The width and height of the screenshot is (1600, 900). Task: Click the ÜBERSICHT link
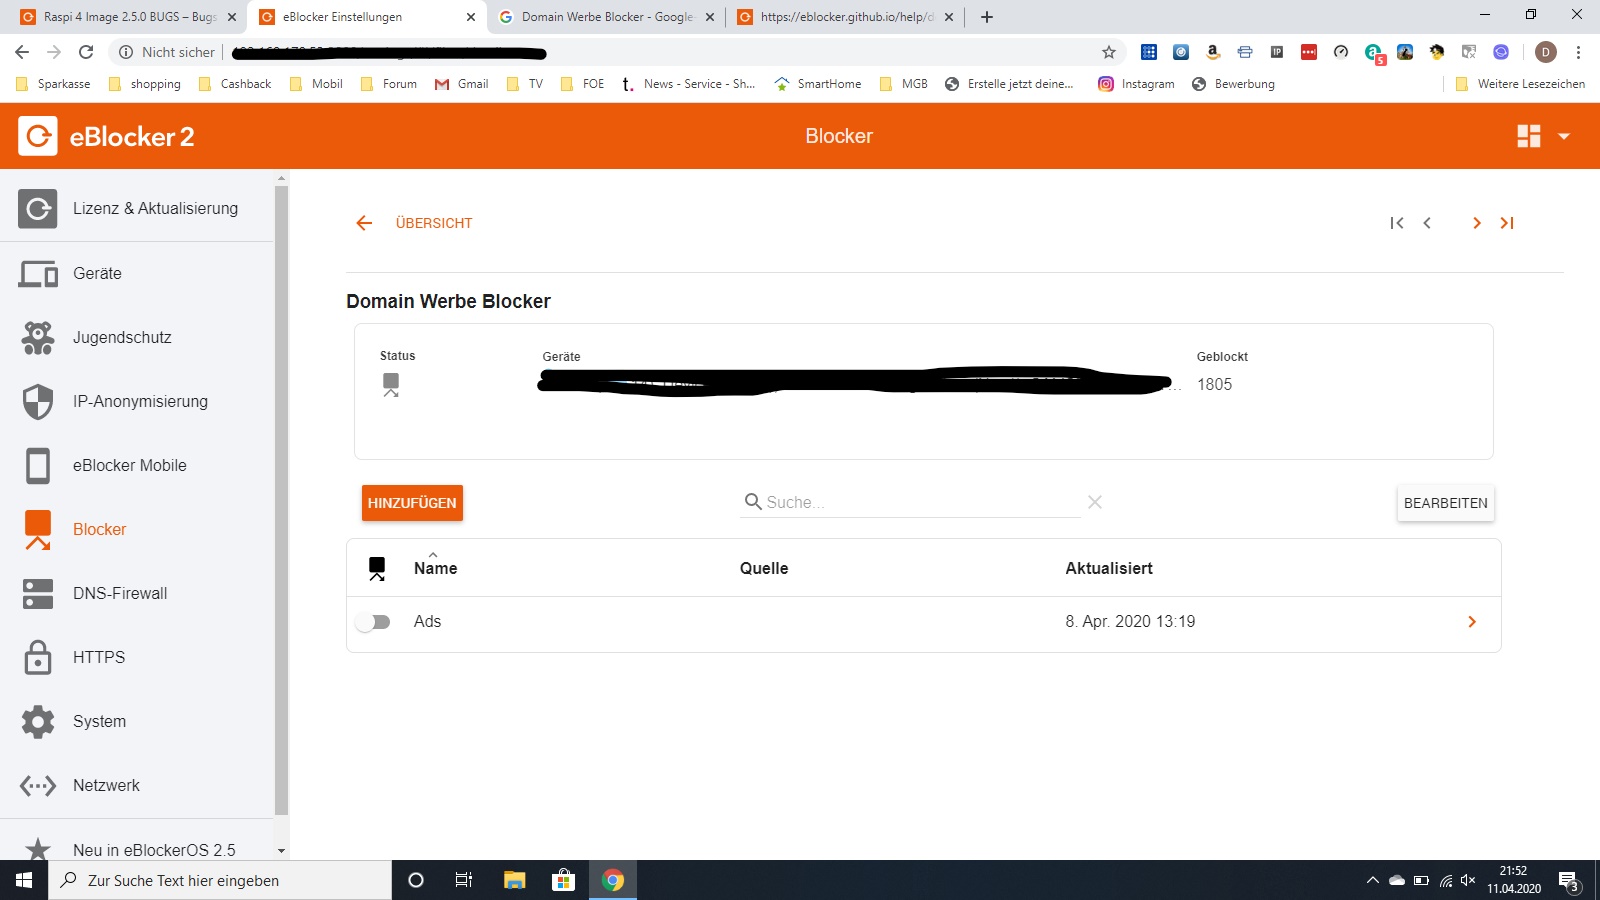(x=434, y=223)
